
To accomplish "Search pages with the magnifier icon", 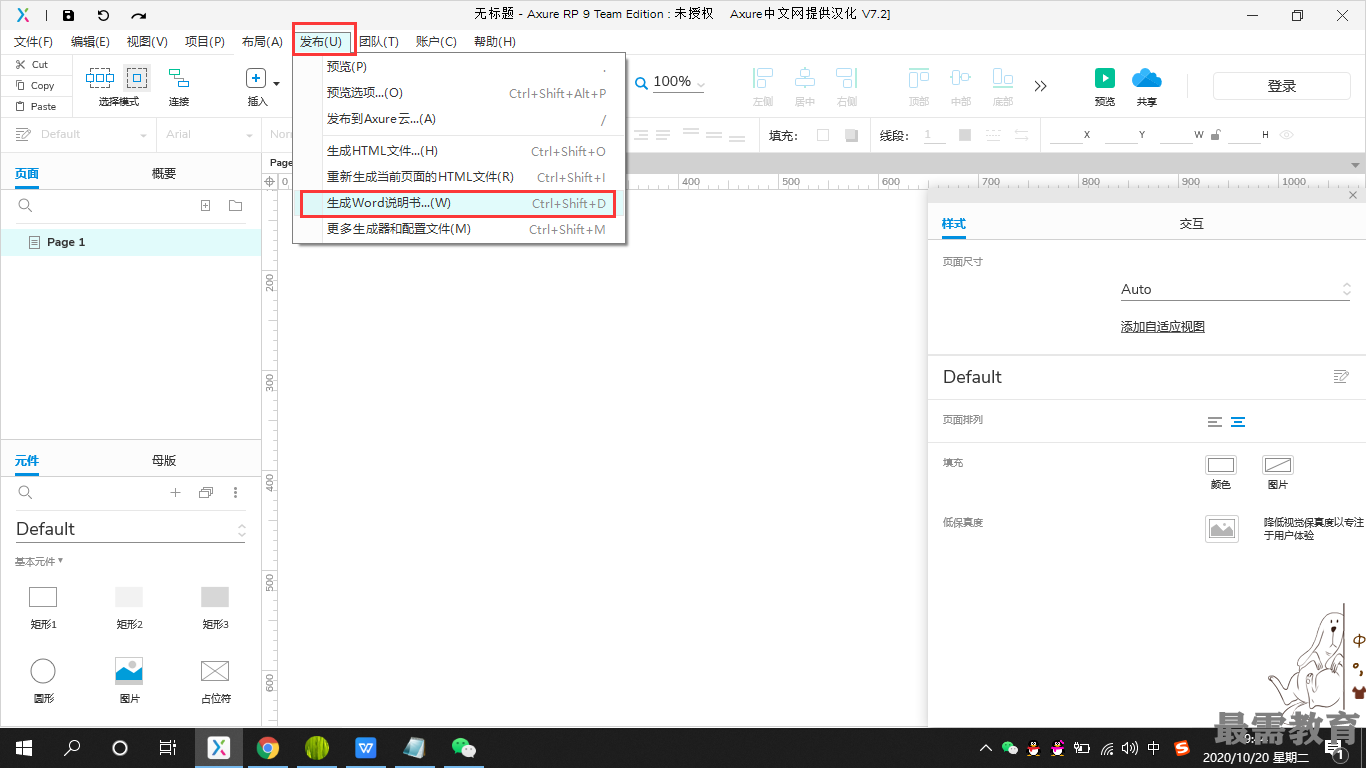I will coord(26,205).
